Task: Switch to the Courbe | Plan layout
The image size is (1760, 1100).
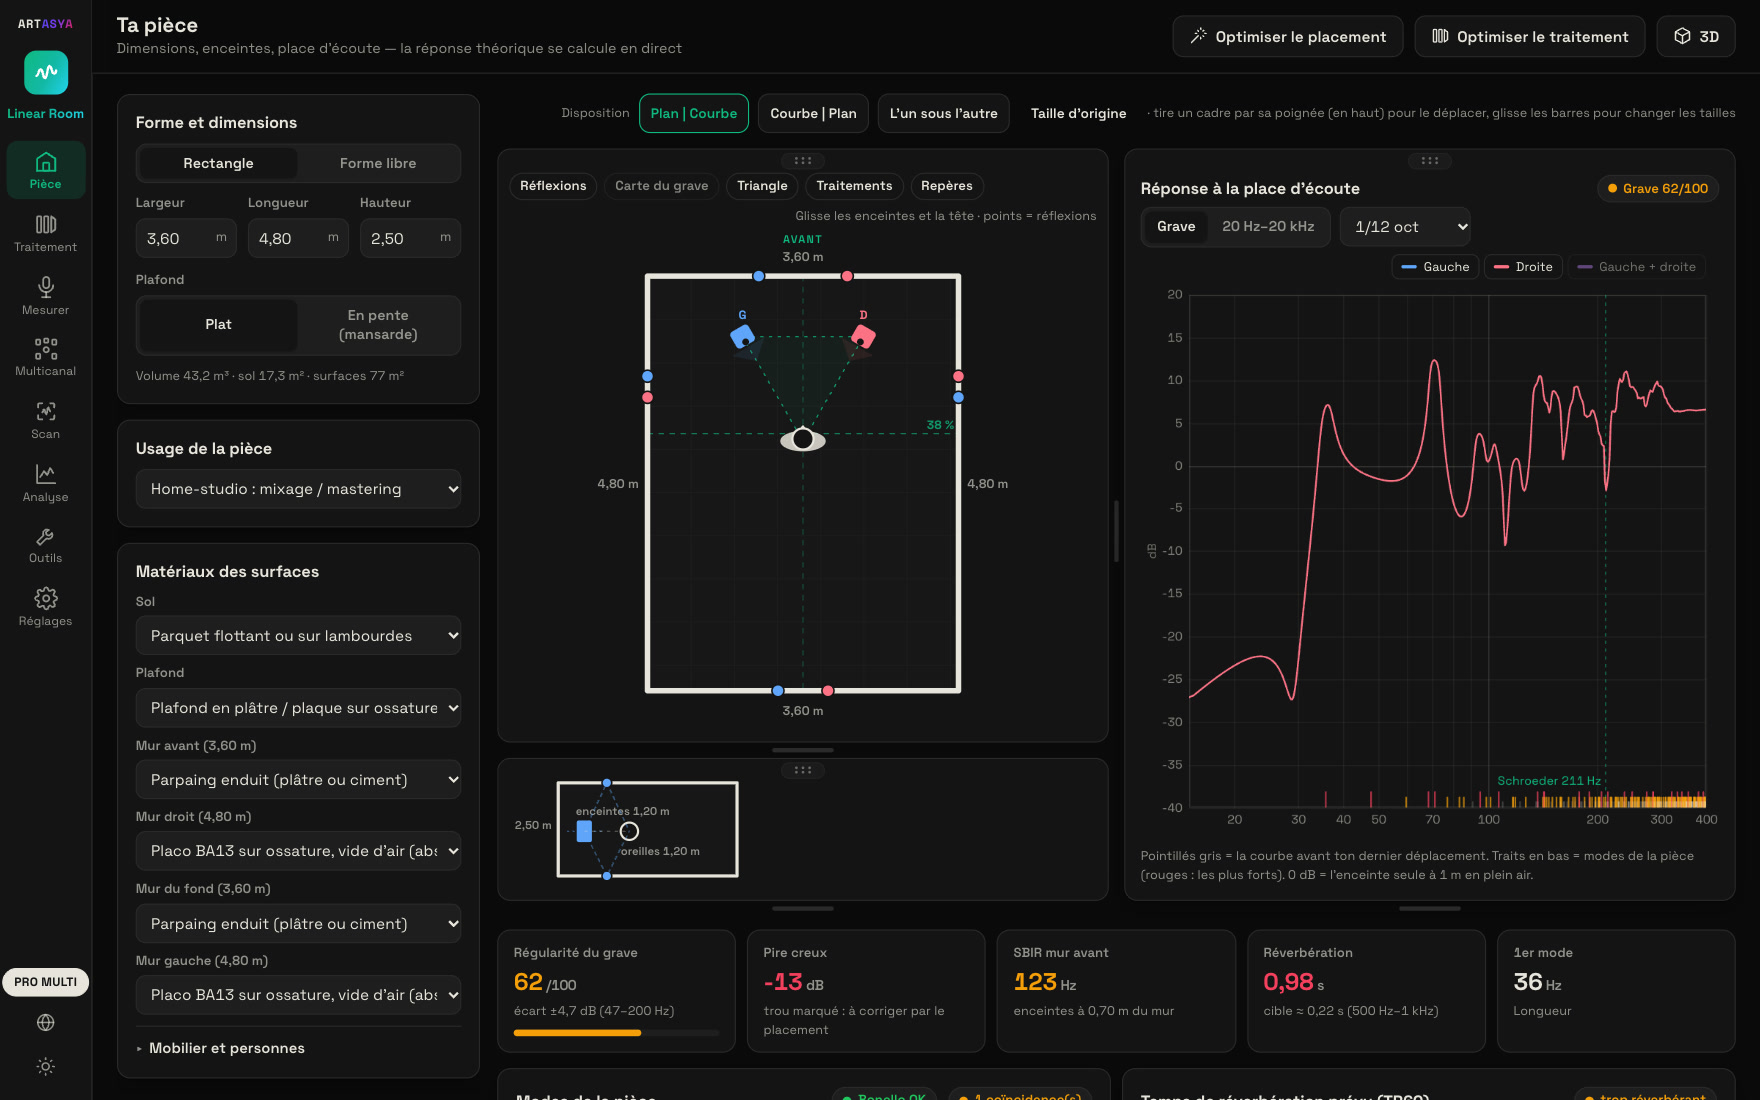Action: click(813, 113)
